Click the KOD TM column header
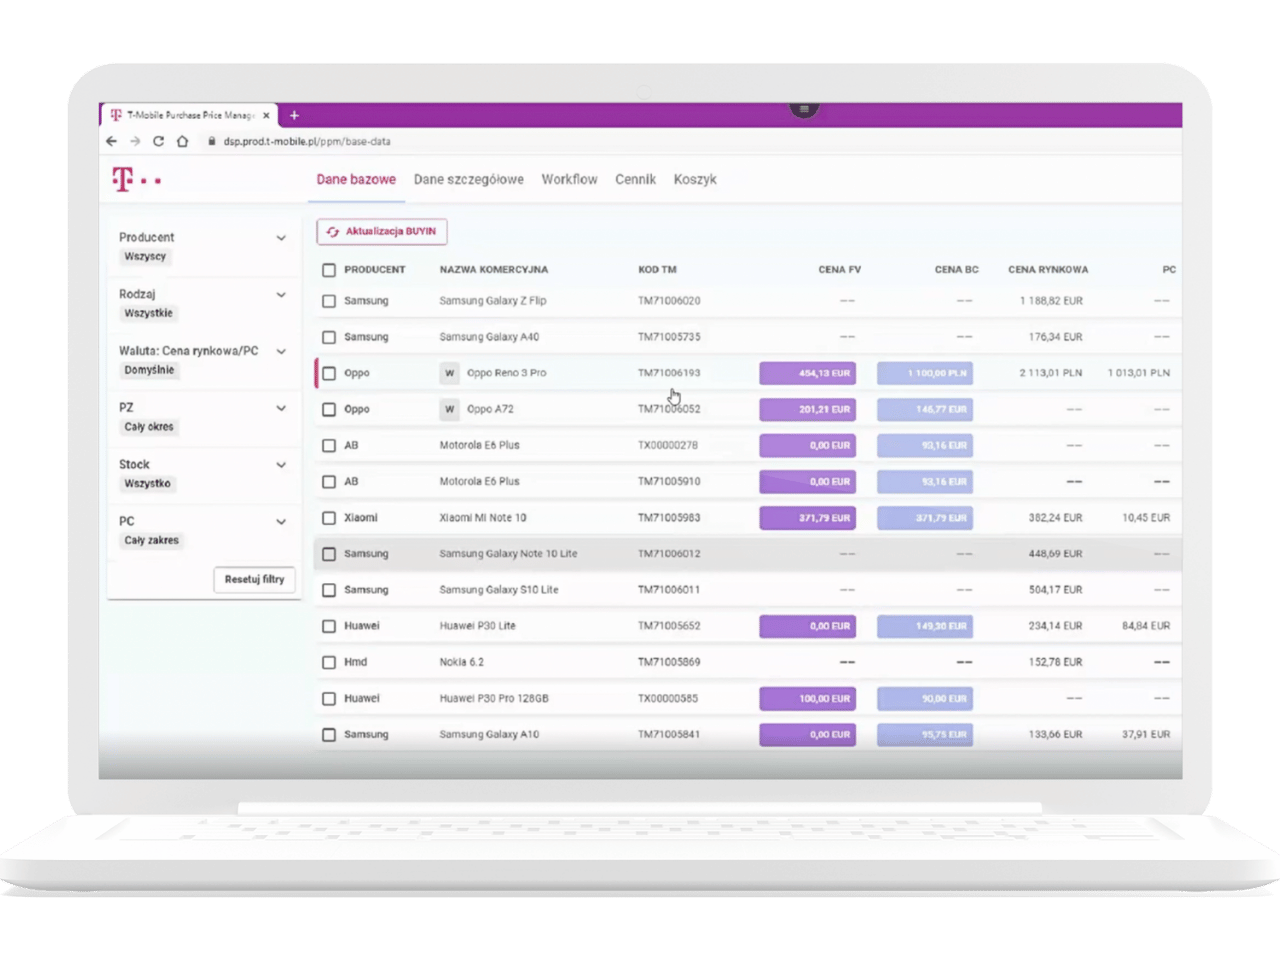 click(x=657, y=270)
